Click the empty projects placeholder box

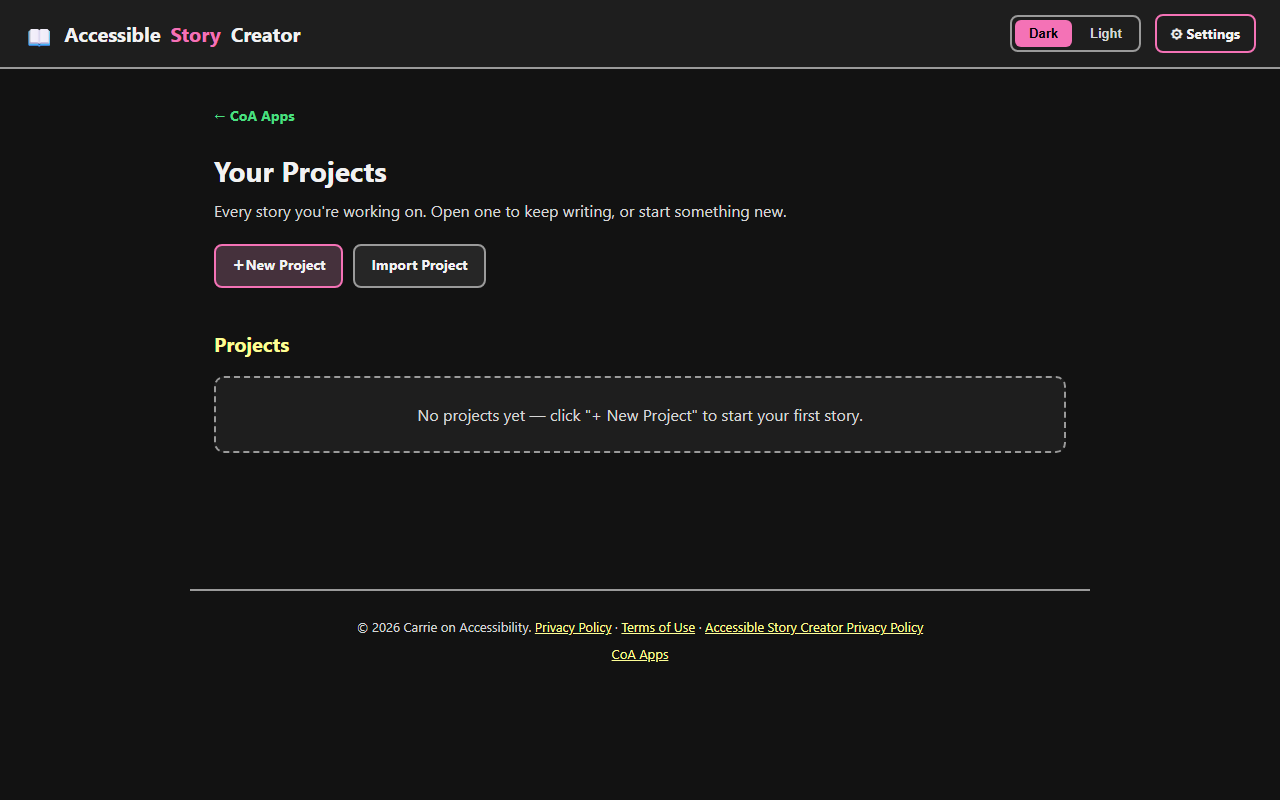click(640, 415)
